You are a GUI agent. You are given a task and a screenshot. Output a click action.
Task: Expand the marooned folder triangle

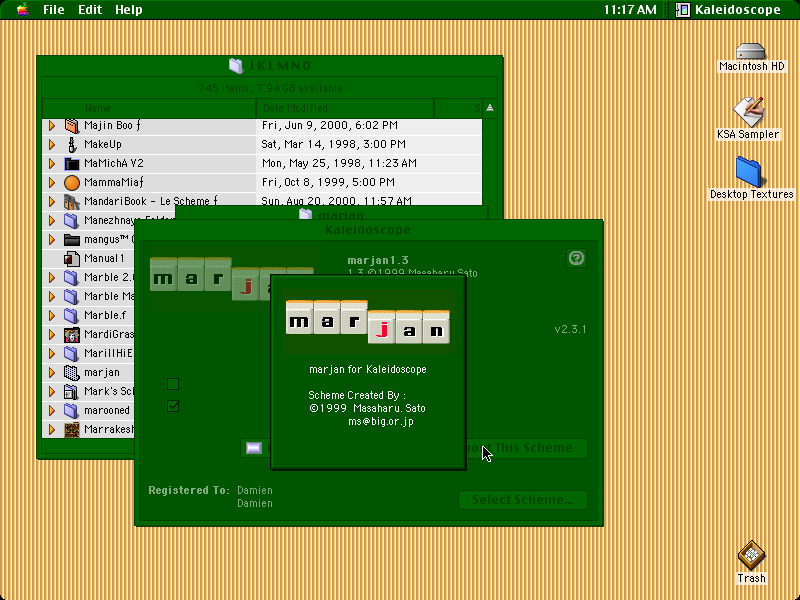[52, 411]
